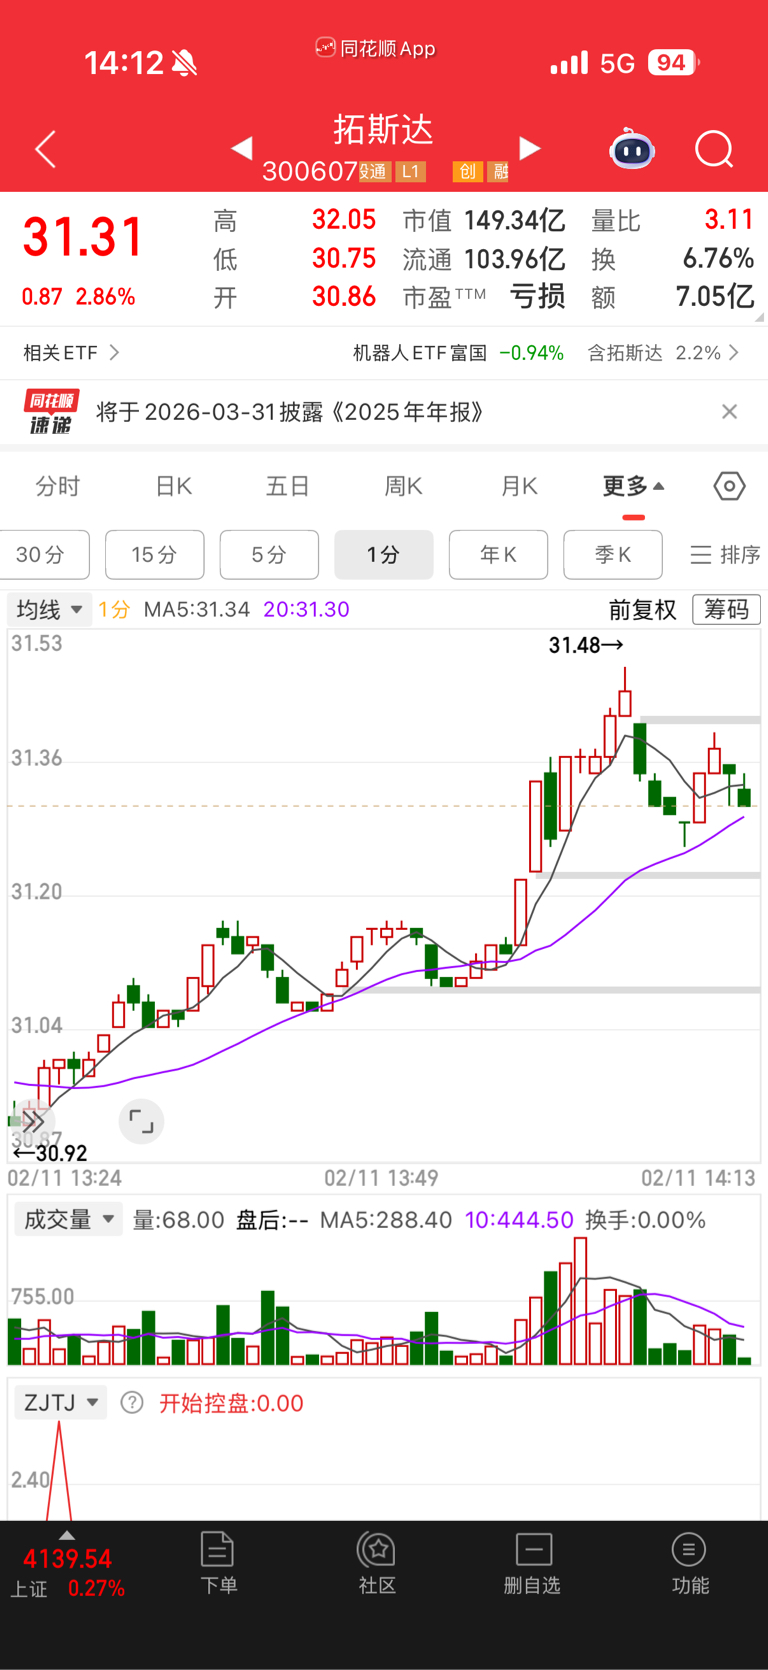The height and width of the screenshot is (1670, 768).
Task: Tap the MA5:31.34 label
Action: tap(197, 609)
